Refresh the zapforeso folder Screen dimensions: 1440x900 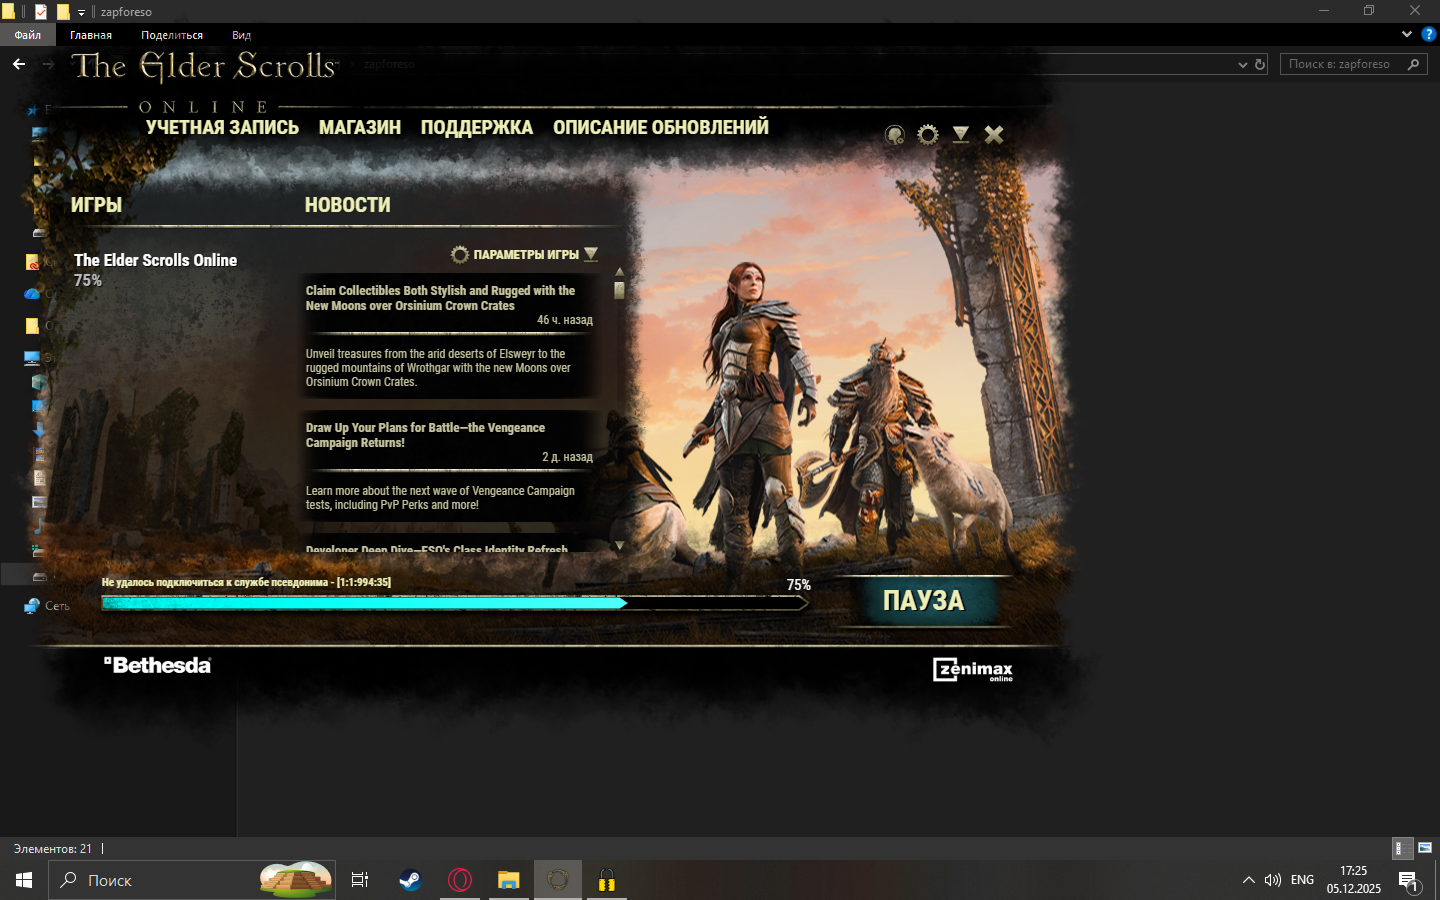[1260, 64]
